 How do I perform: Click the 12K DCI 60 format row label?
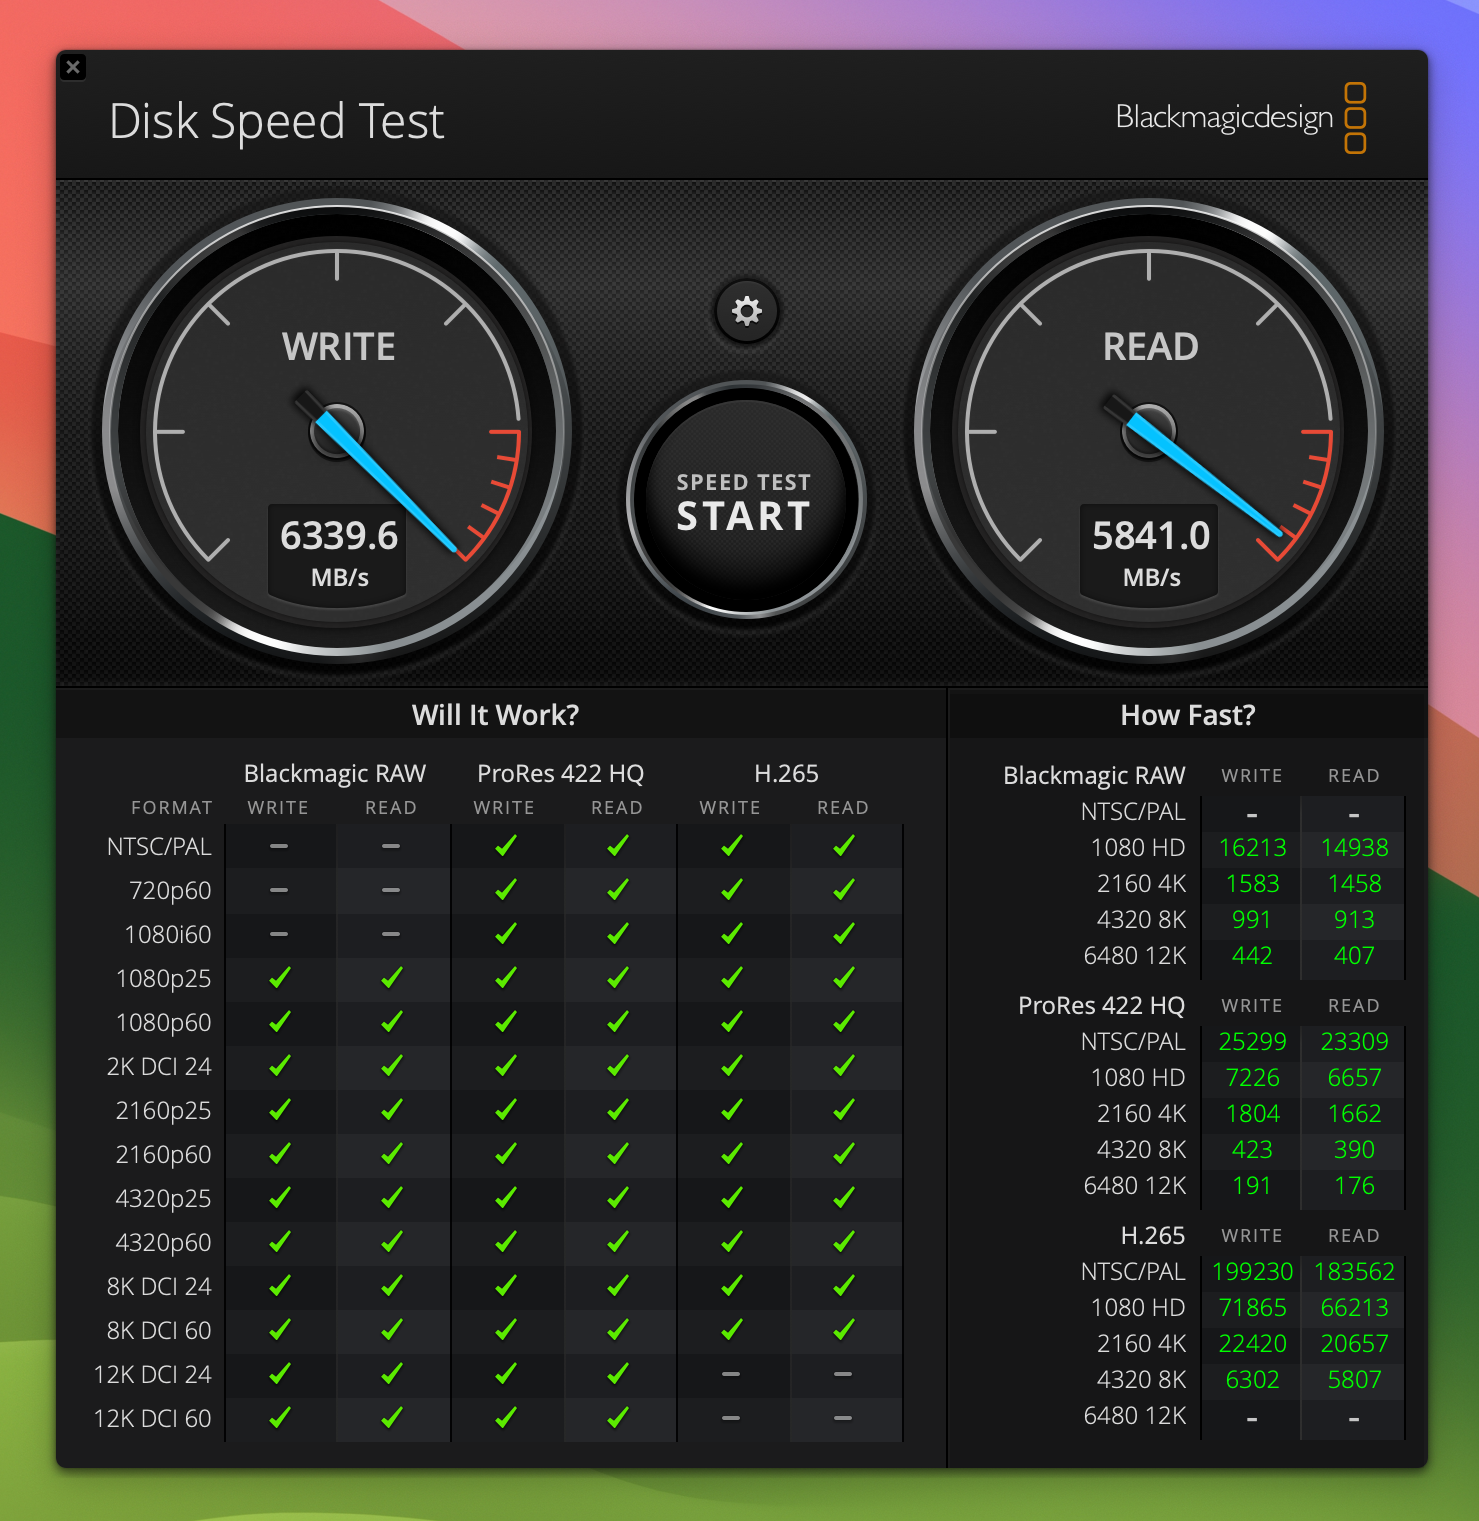pyautogui.click(x=152, y=1418)
